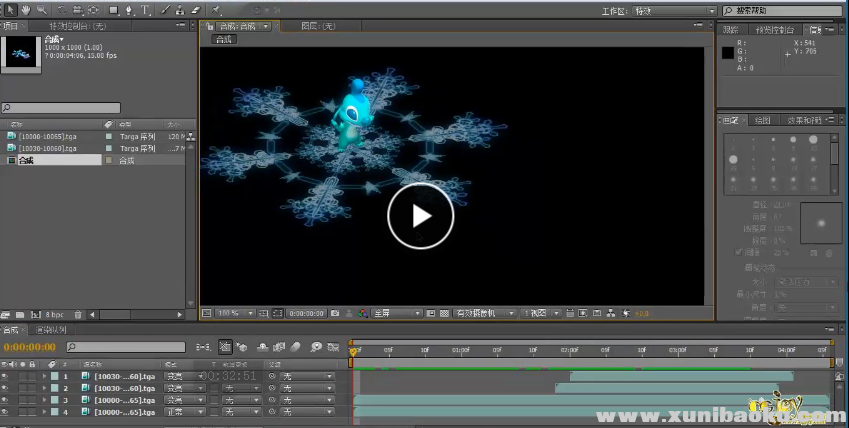Toggle visibility of layer 3
Screen dimensions: 849x428
pyautogui.click(x=5, y=399)
